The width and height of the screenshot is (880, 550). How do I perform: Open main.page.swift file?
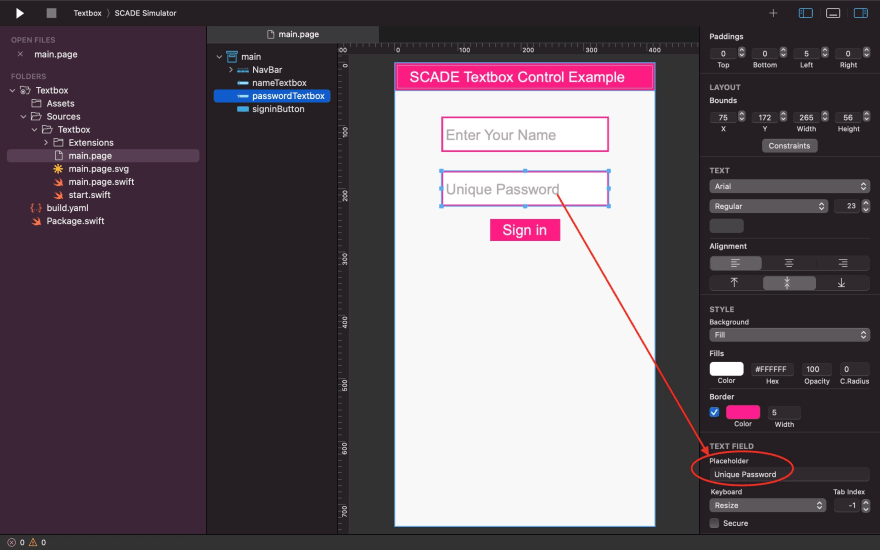[x=101, y=182]
